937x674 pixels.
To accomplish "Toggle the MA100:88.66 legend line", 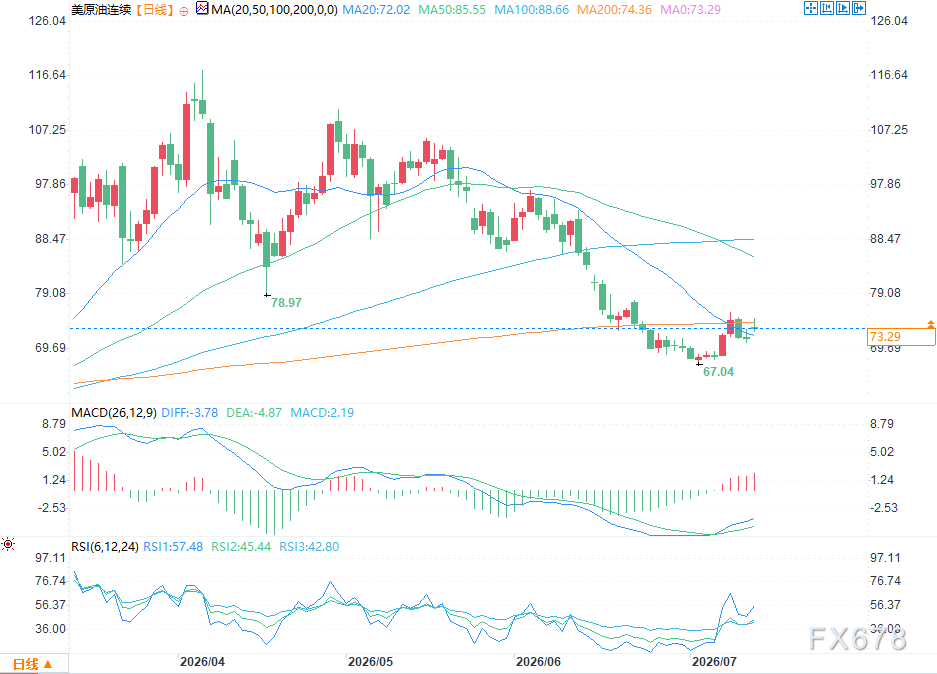I will click(531, 10).
